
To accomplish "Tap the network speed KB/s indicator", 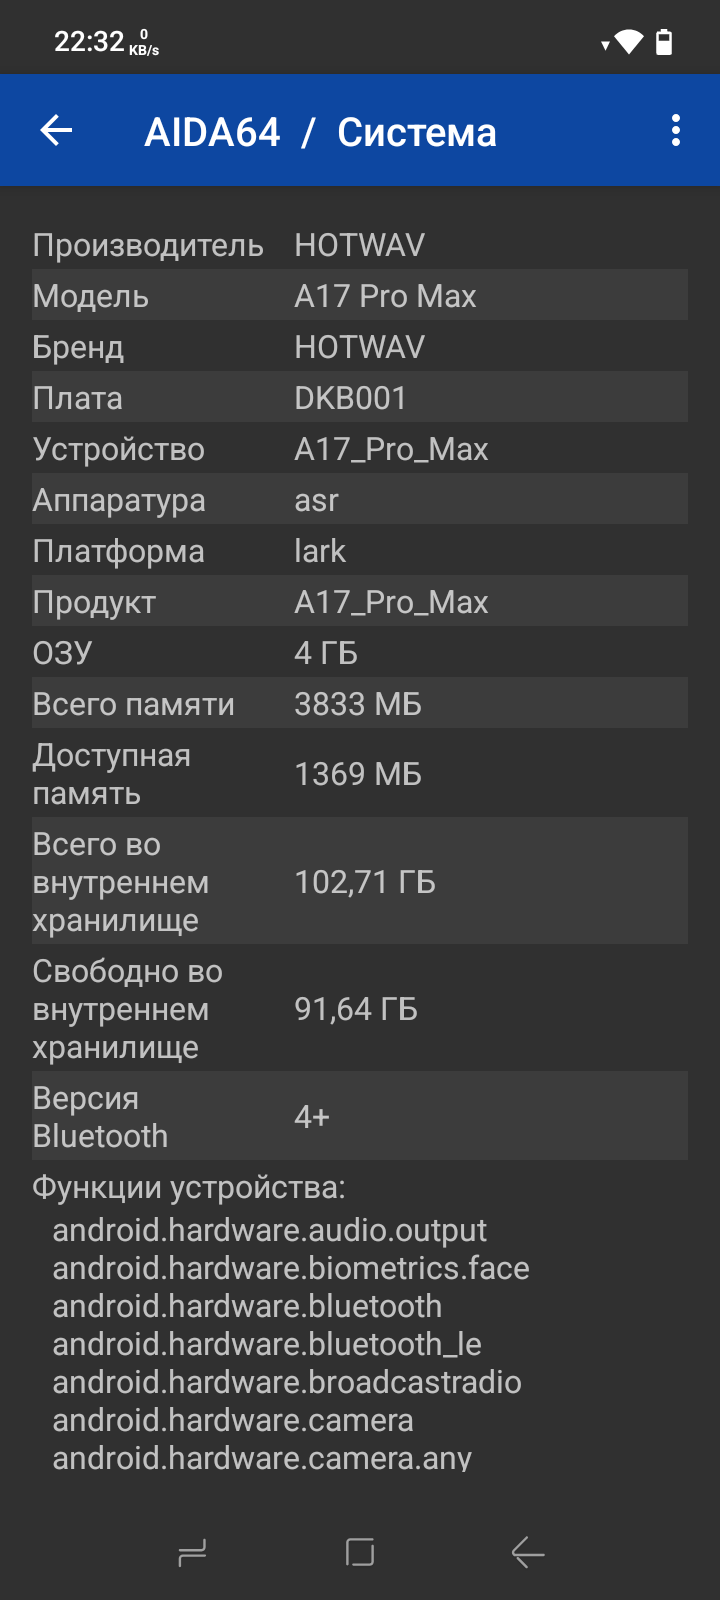I will [144, 43].
